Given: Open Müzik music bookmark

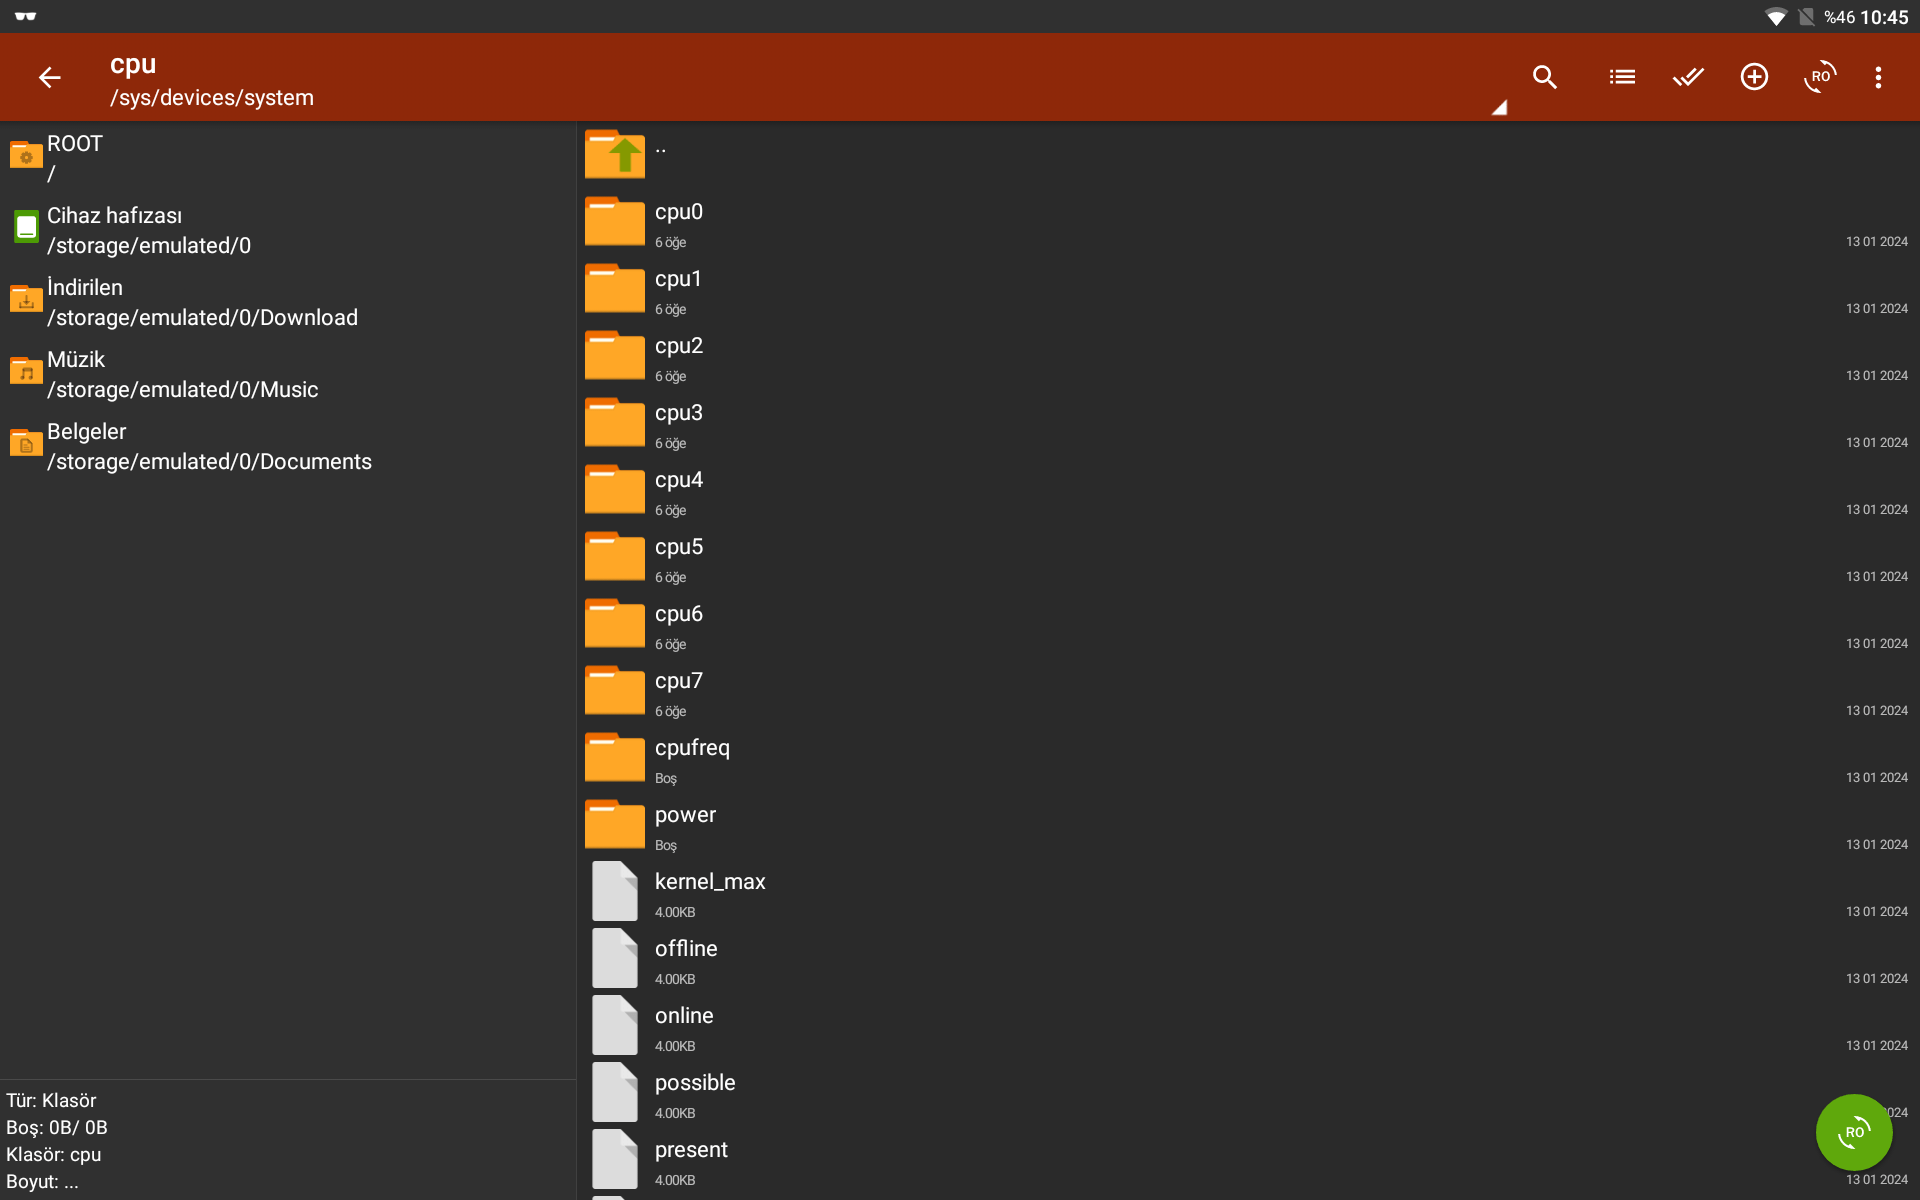Looking at the screenshot, I should (288, 374).
